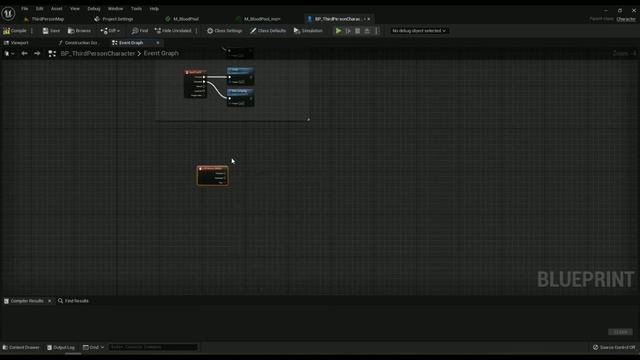The image size is (640, 360).
Task: Click Source Control Off status
Action: [614, 347]
